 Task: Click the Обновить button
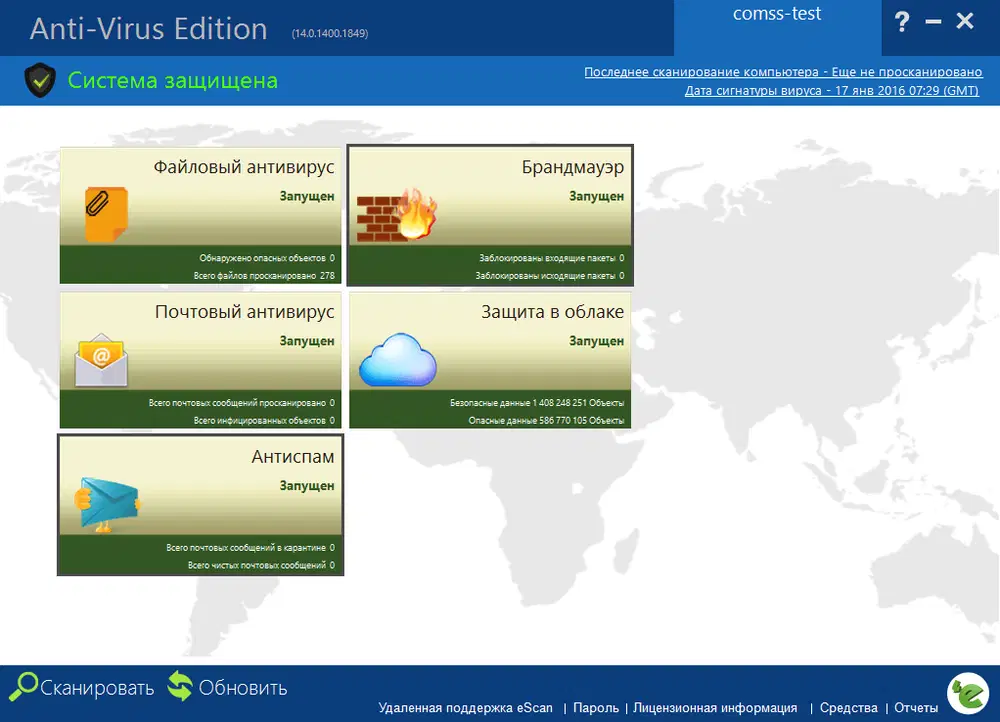coord(227,688)
